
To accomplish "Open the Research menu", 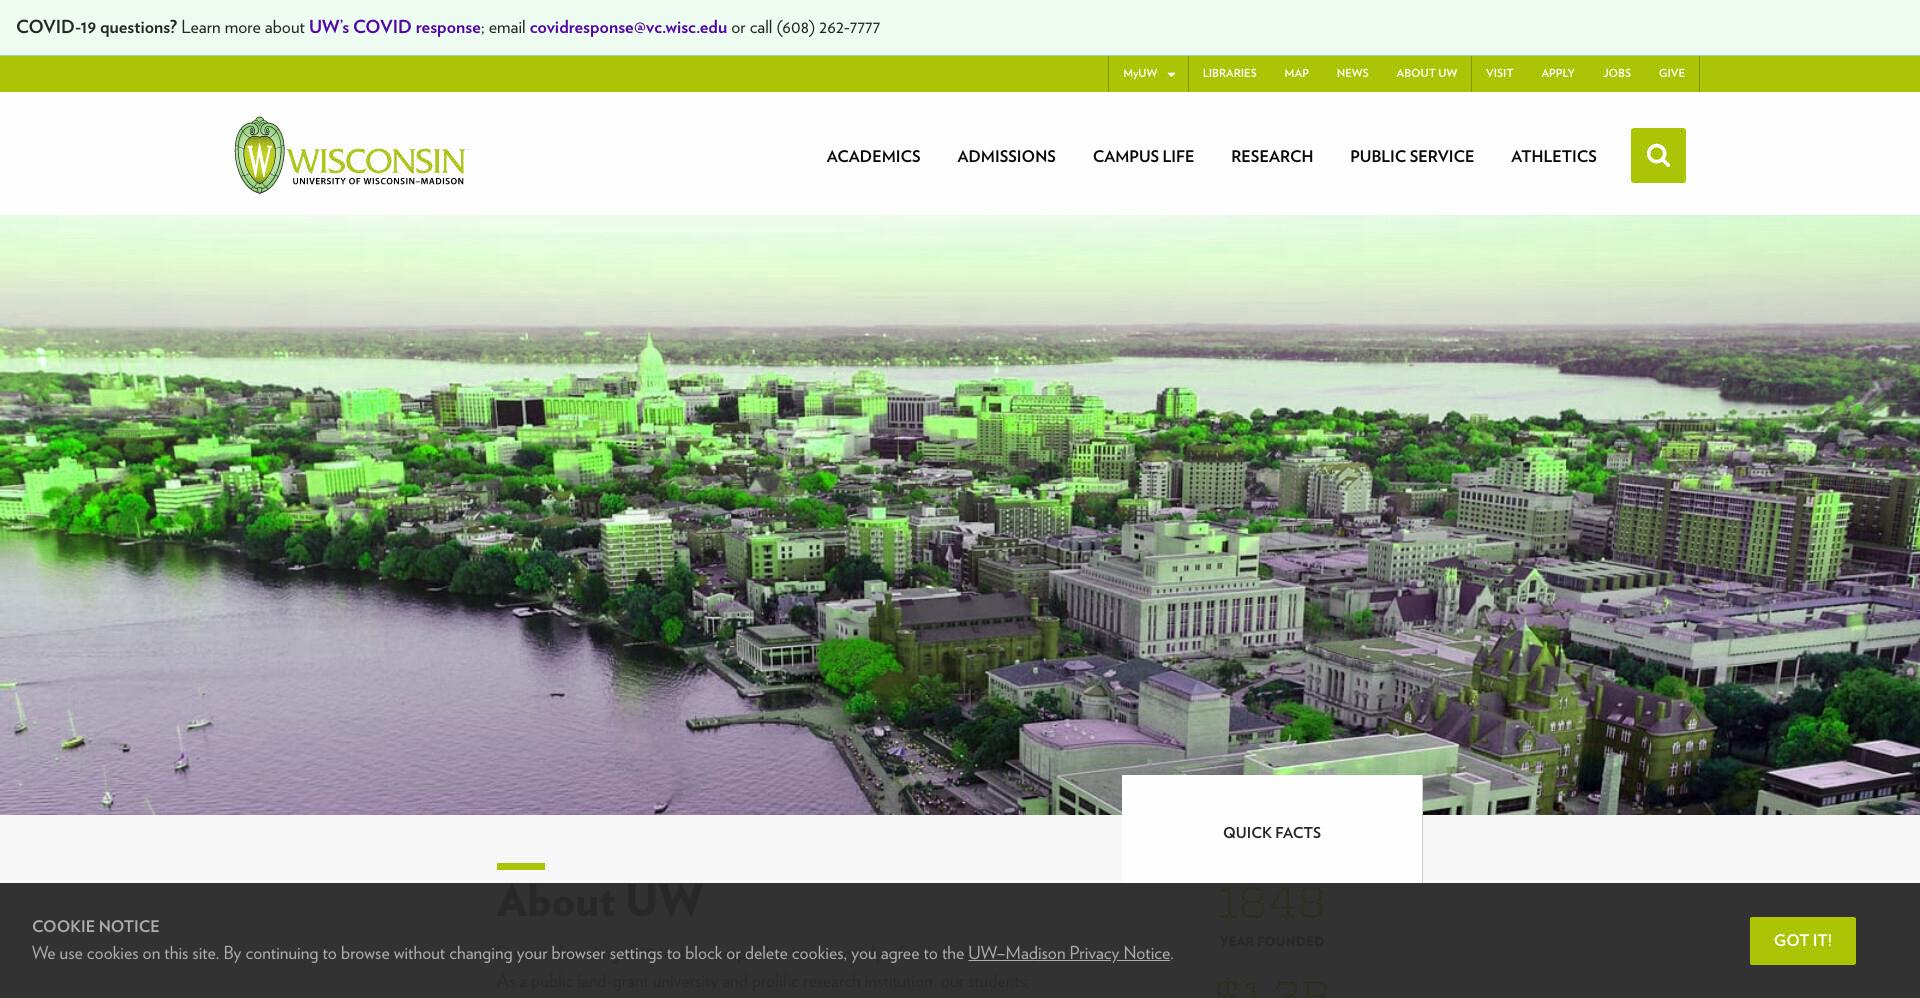I will [1272, 156].
